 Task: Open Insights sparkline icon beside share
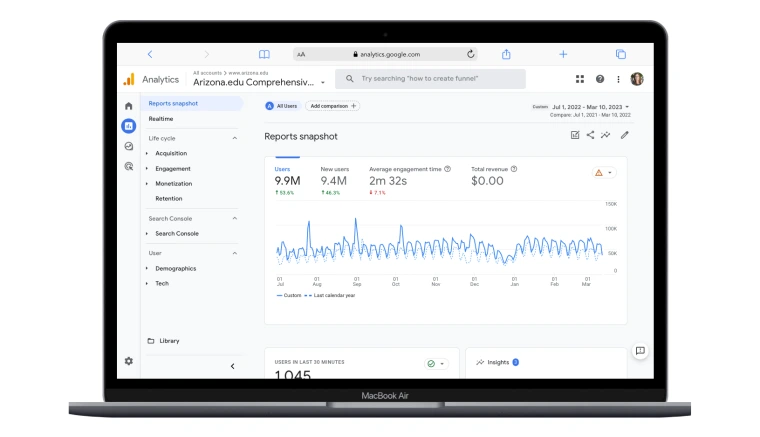(605, 135)
